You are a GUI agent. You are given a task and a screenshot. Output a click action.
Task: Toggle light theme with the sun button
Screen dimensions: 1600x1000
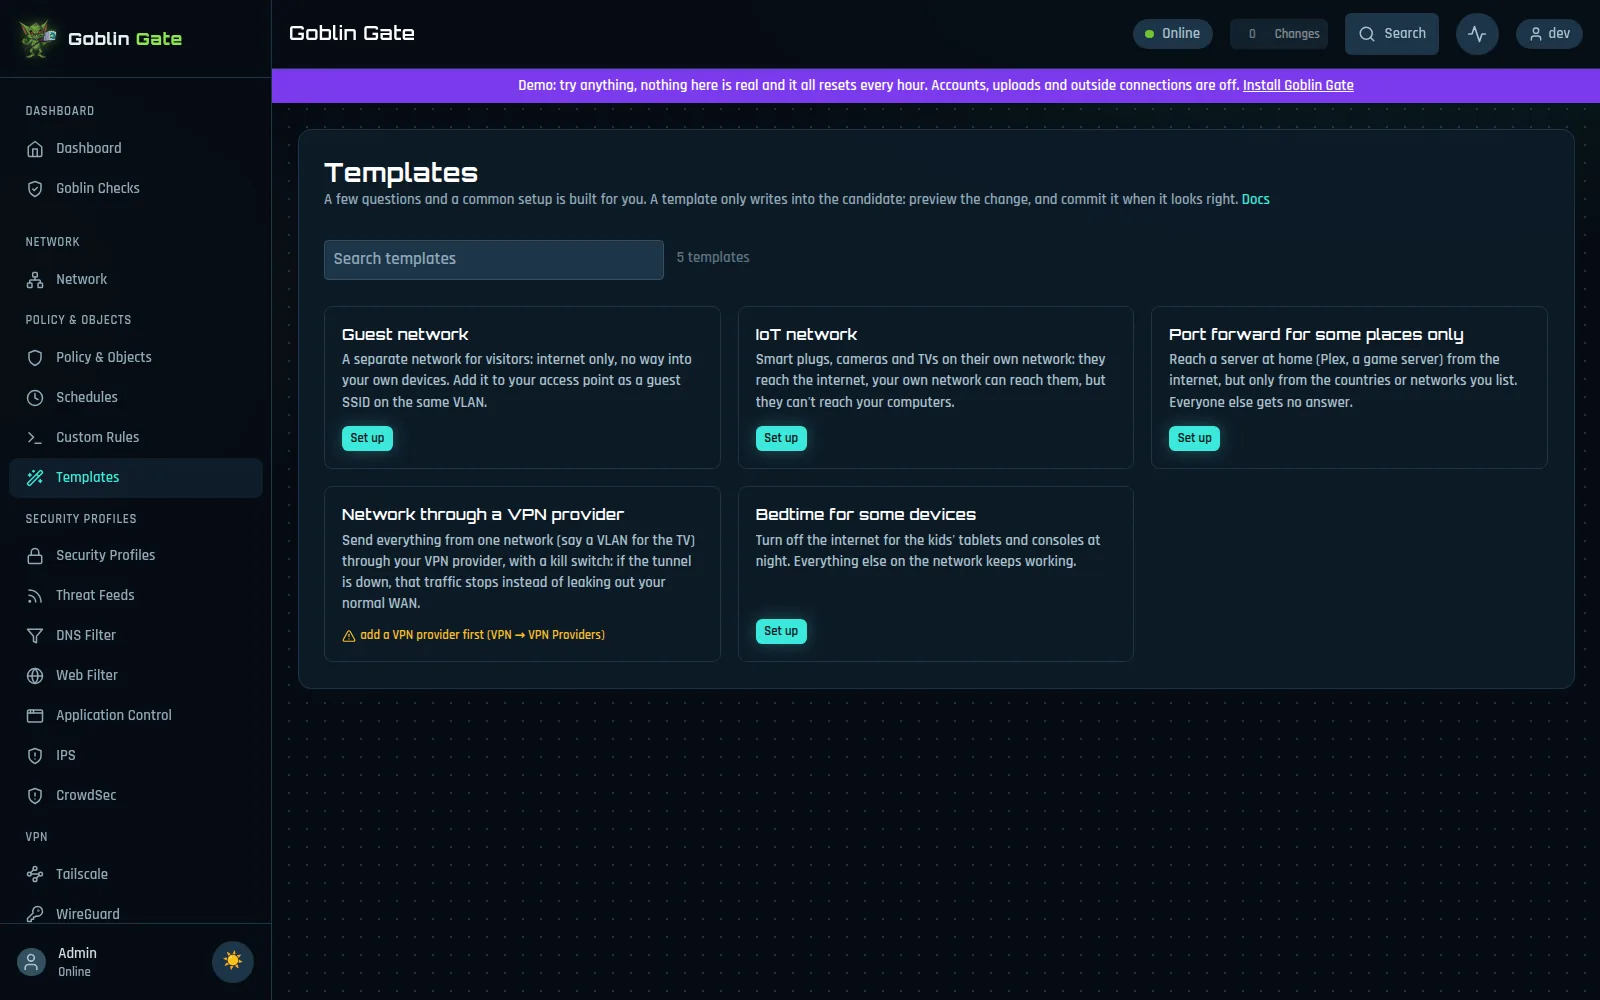(x=233, y=961)
